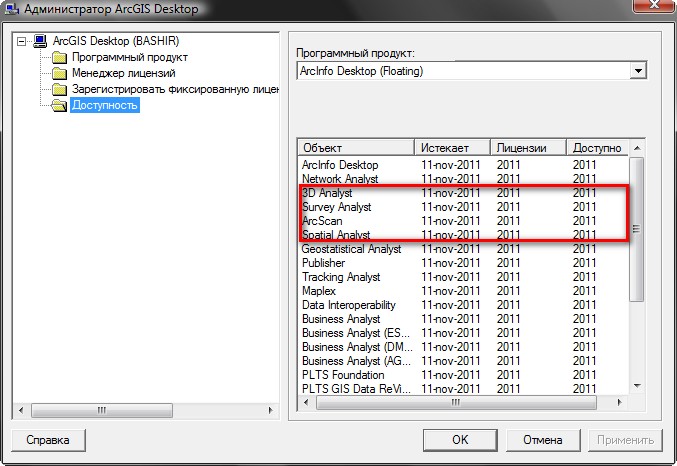Select the Maplex row
Screen dimensions: 677x466
[x=464, y=291]
